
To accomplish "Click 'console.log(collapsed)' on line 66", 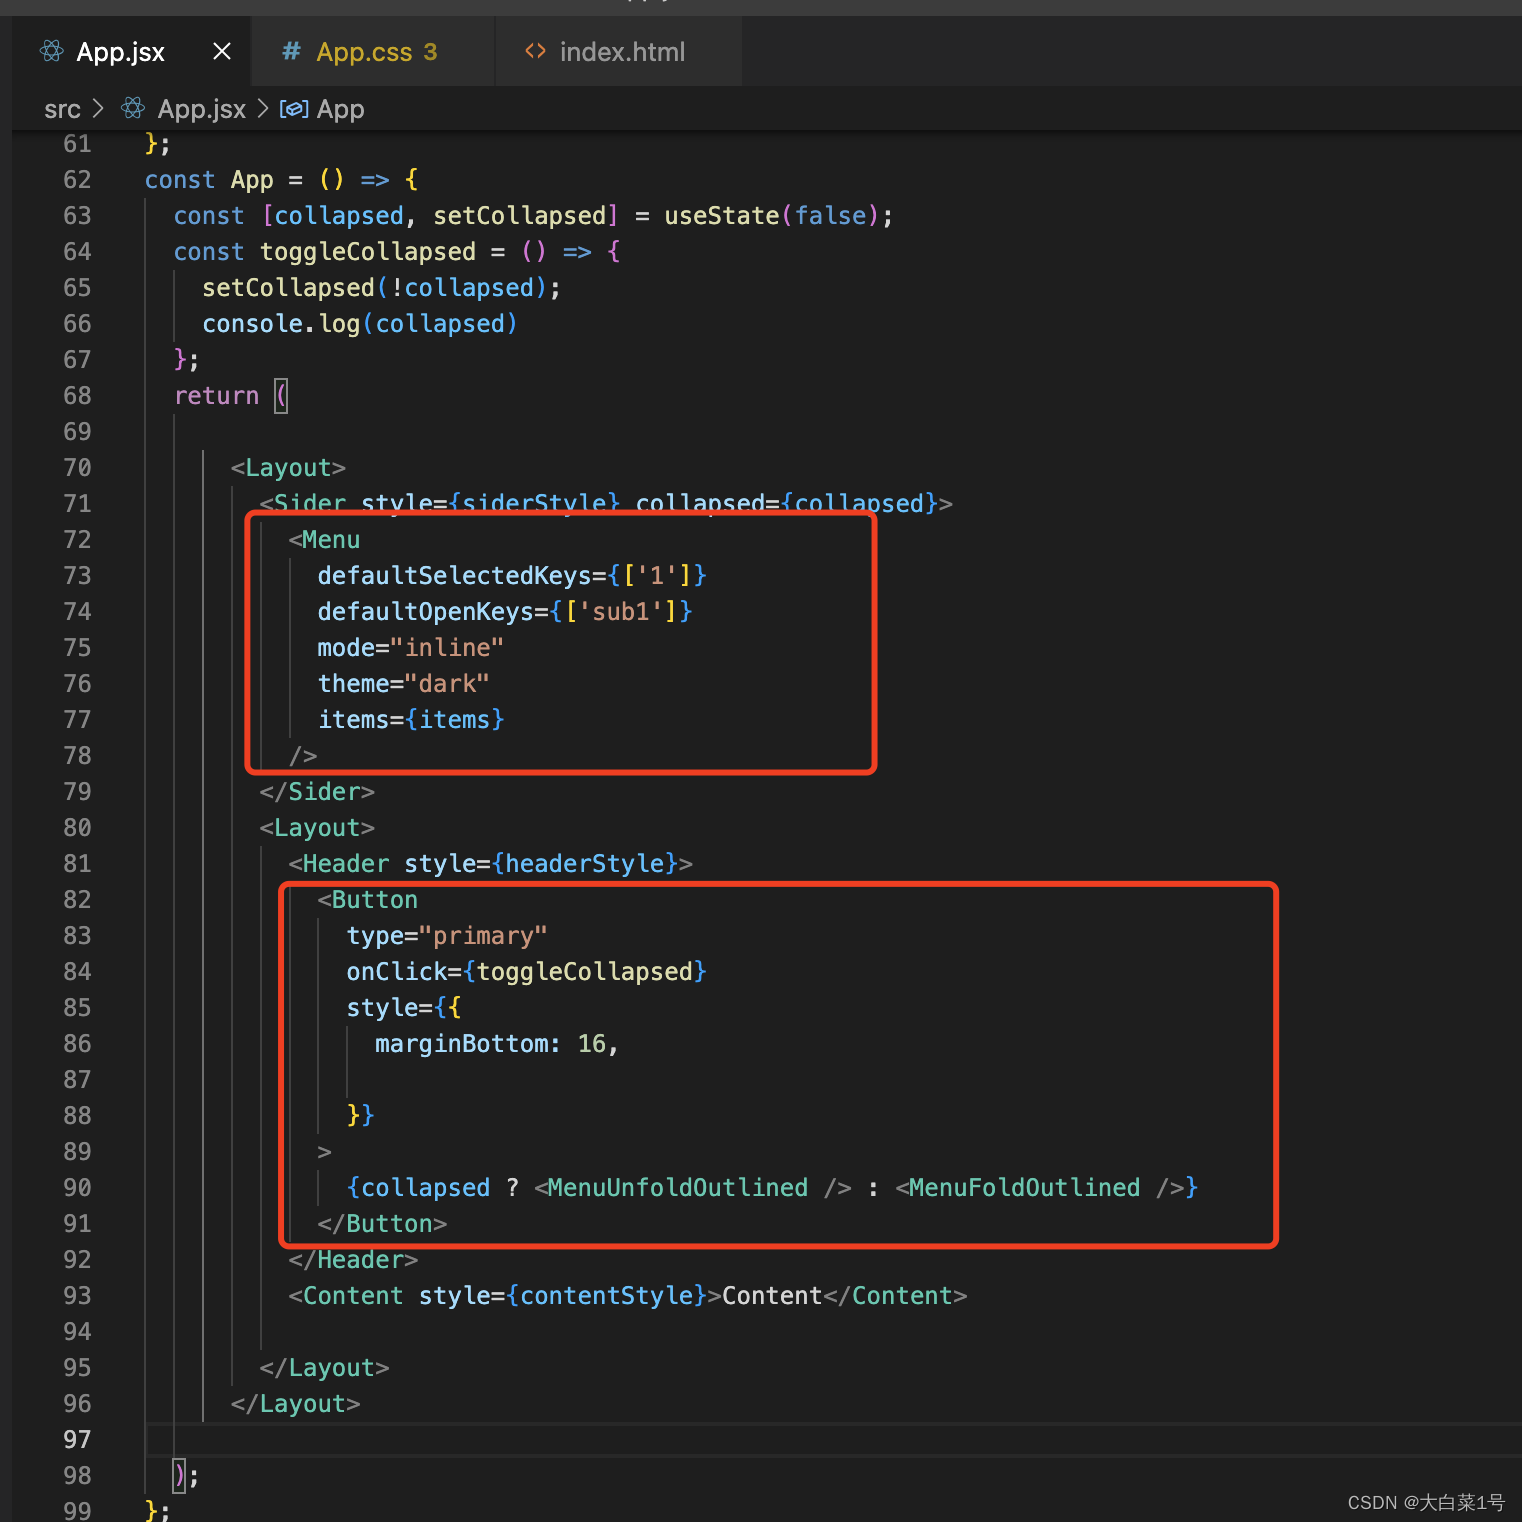I will 360,324.
